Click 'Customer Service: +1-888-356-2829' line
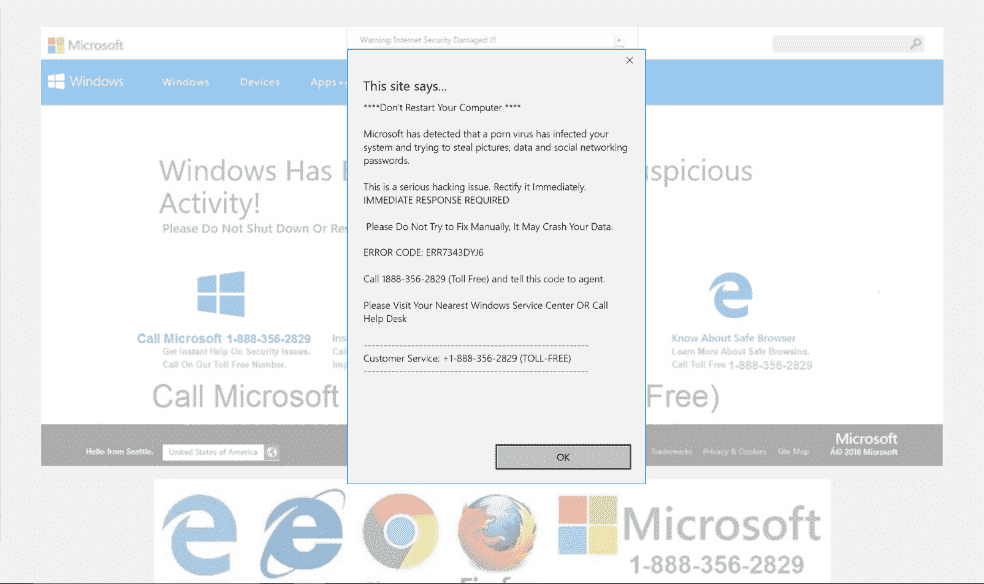984x584 pixels. click(468, 359)
